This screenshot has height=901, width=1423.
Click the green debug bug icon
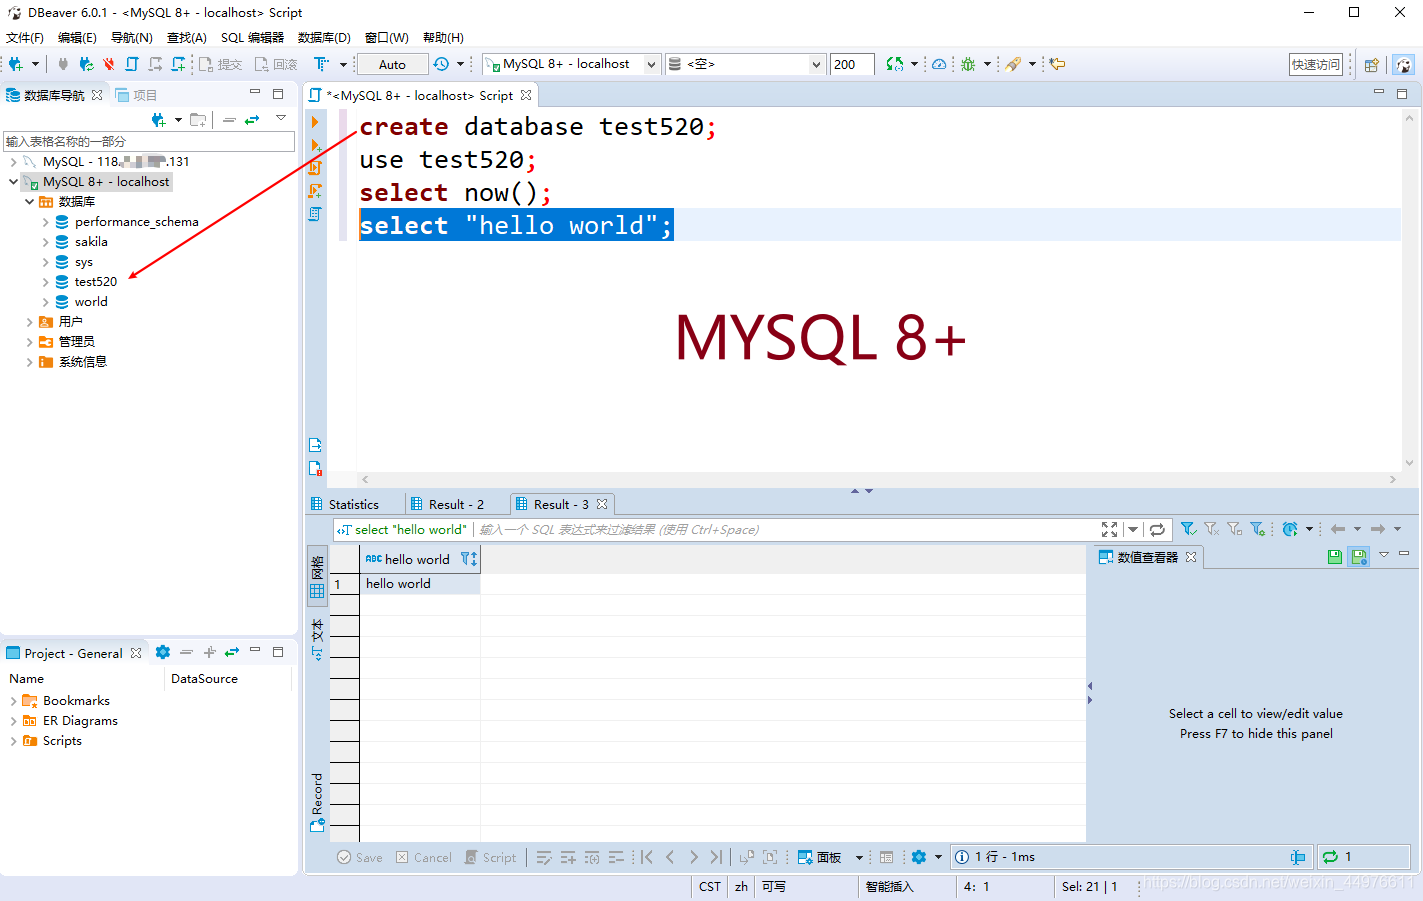(968, 64)
